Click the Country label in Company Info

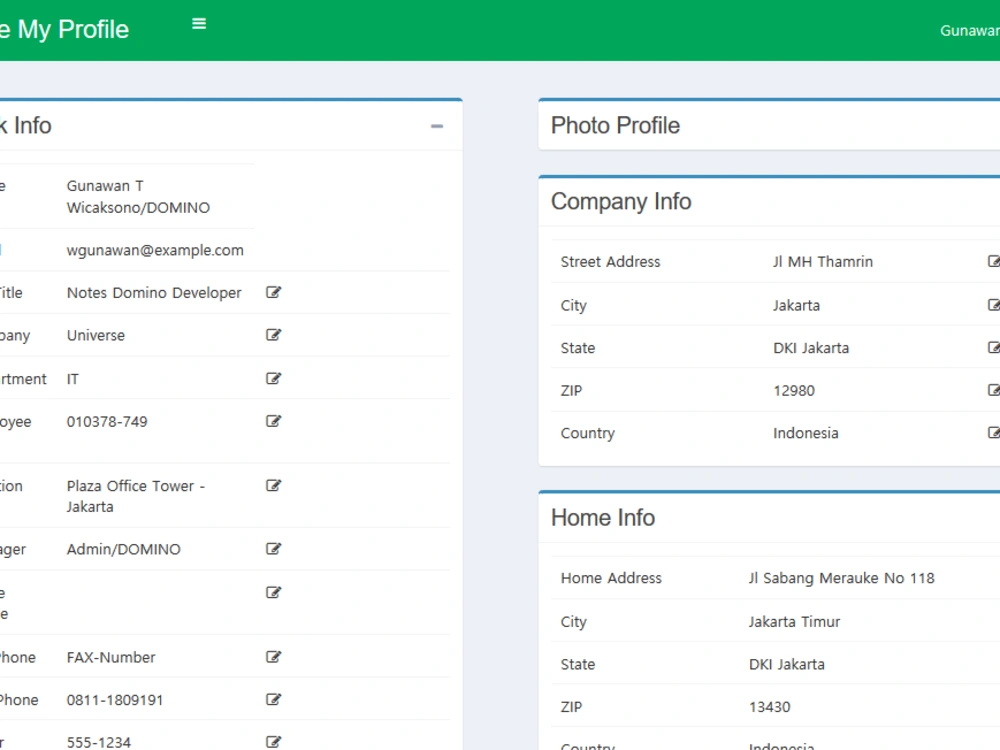(x=587, y=434)
